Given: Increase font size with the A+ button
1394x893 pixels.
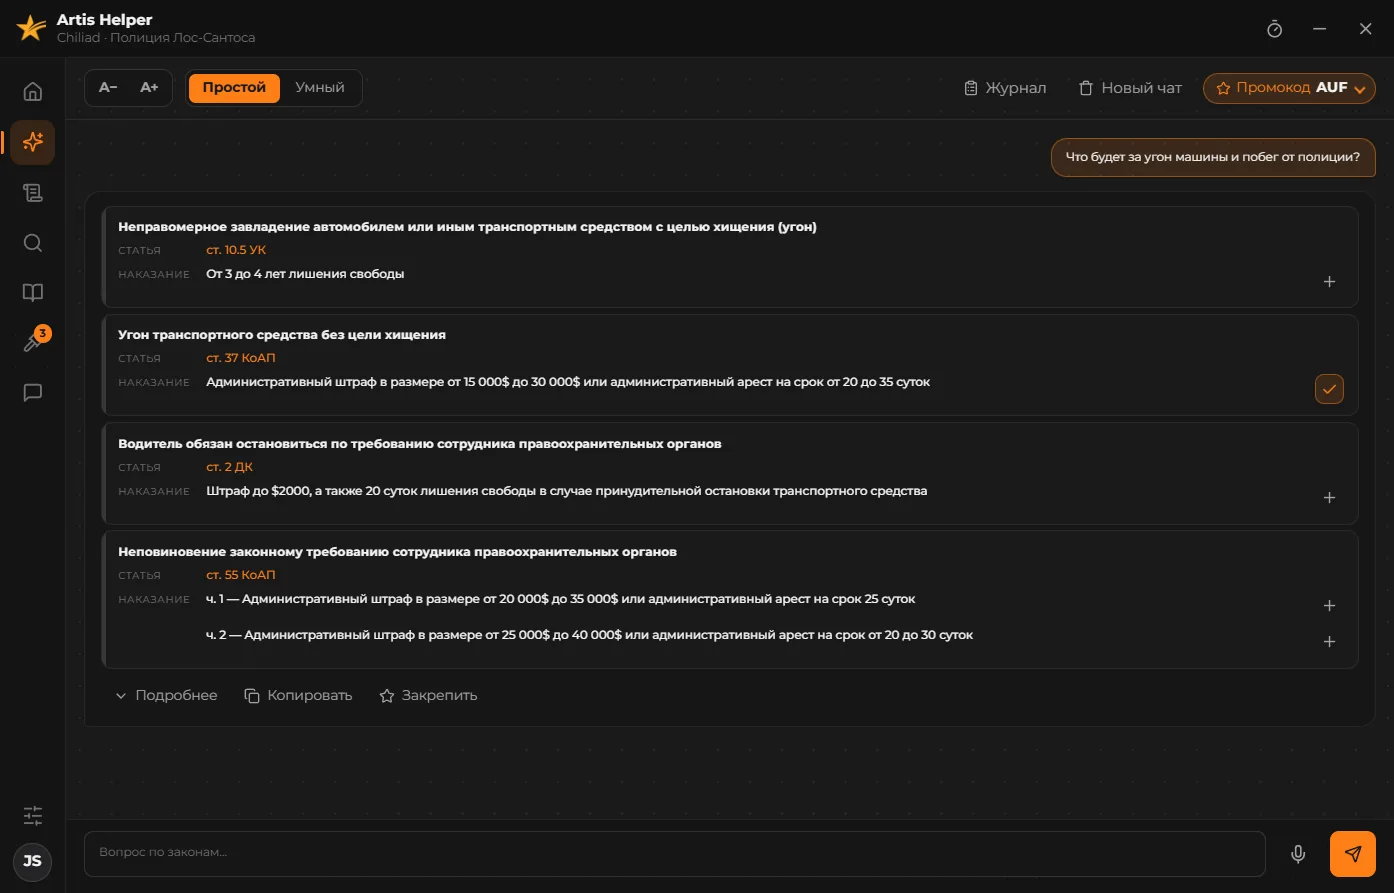Looking at the screenshot, I should [149, 88].
